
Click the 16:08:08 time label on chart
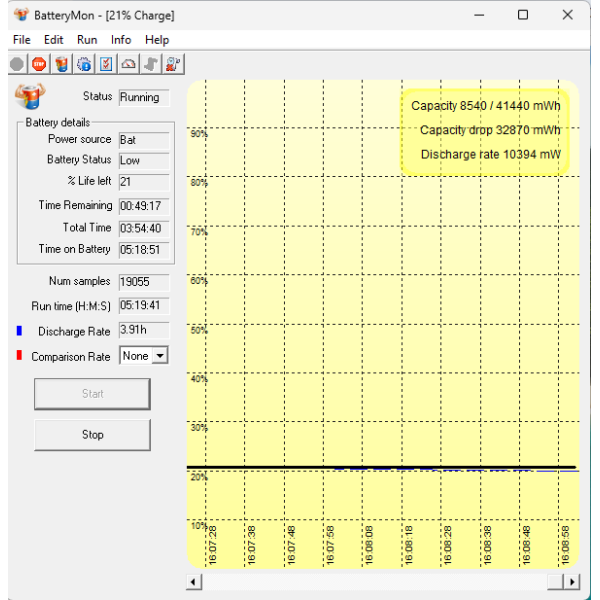click(369, 545)
